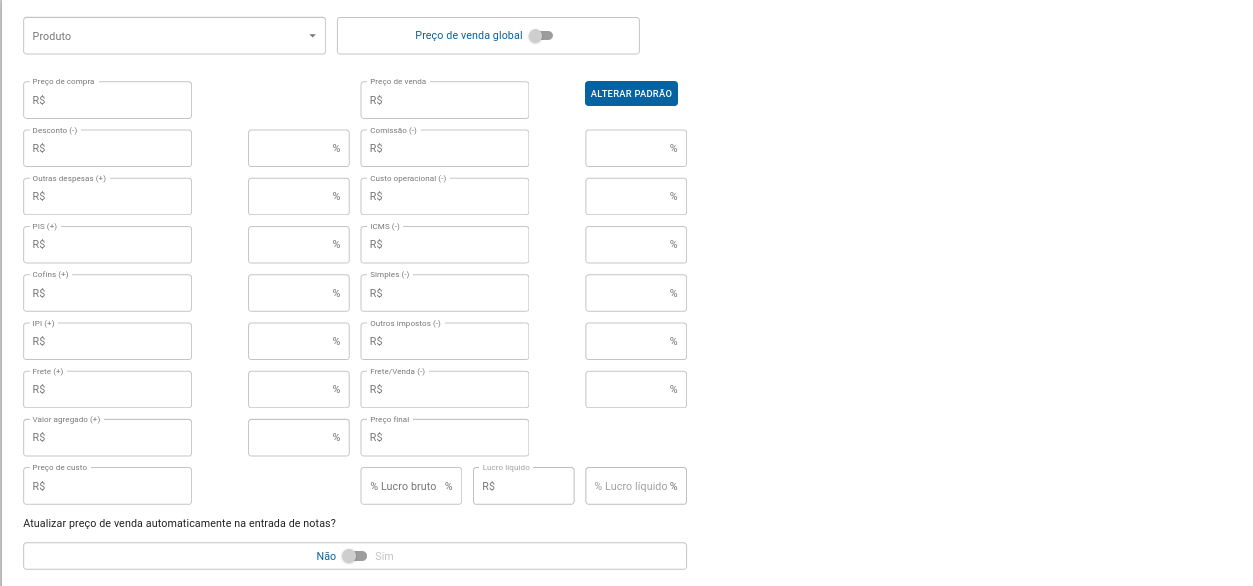
Task: Click the Desconto (-) value field
Action: (x=107, y=148)
